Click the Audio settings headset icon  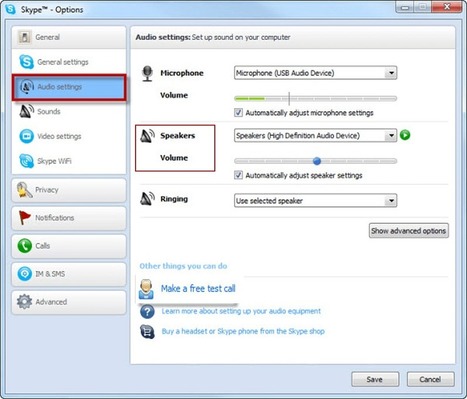coord(27,87)
